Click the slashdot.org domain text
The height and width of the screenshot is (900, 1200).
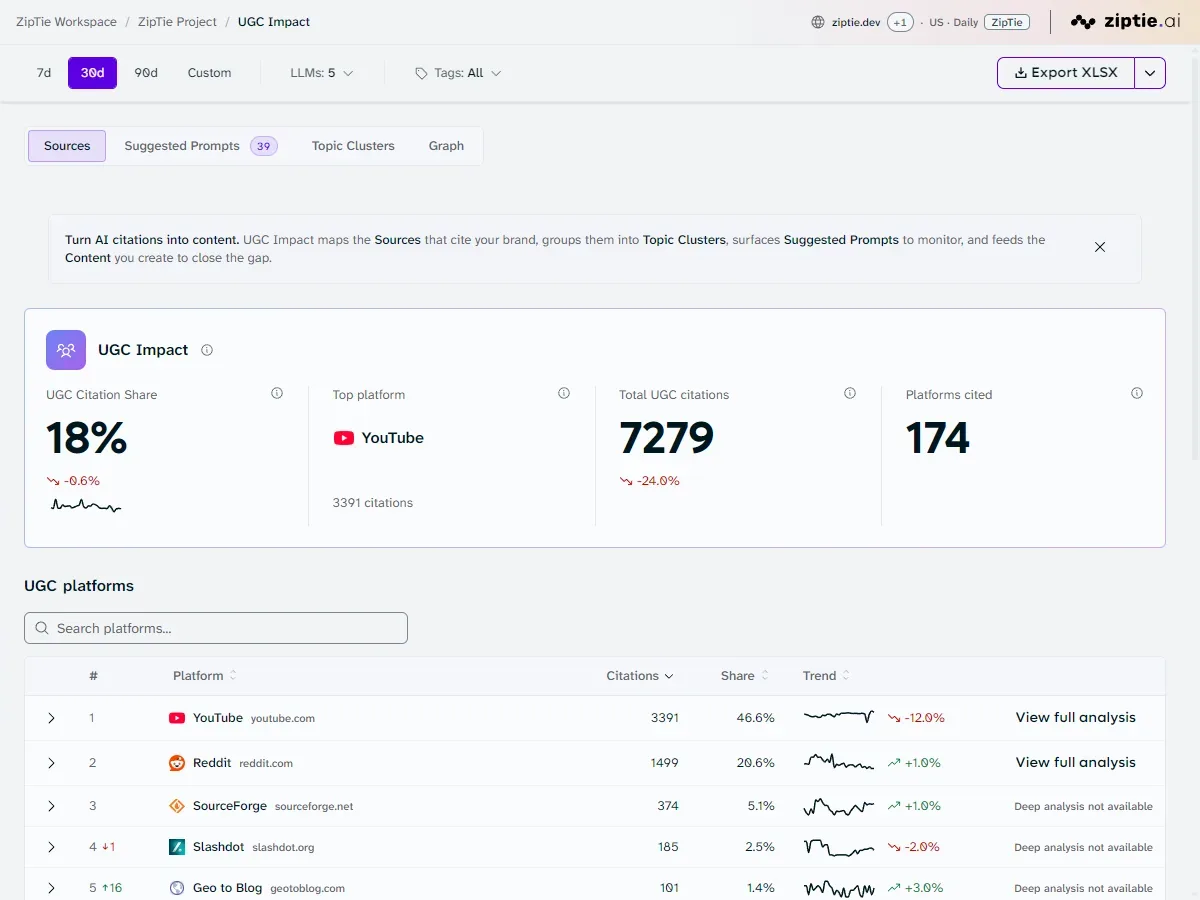coord(283,848)
